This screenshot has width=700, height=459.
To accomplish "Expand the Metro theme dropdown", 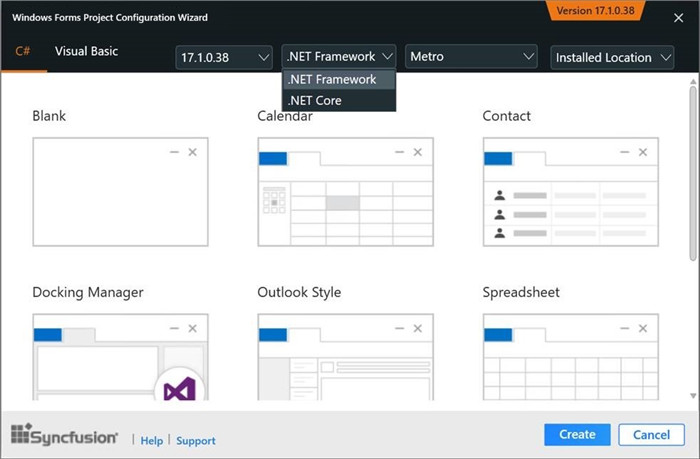I will click(470, 58).
